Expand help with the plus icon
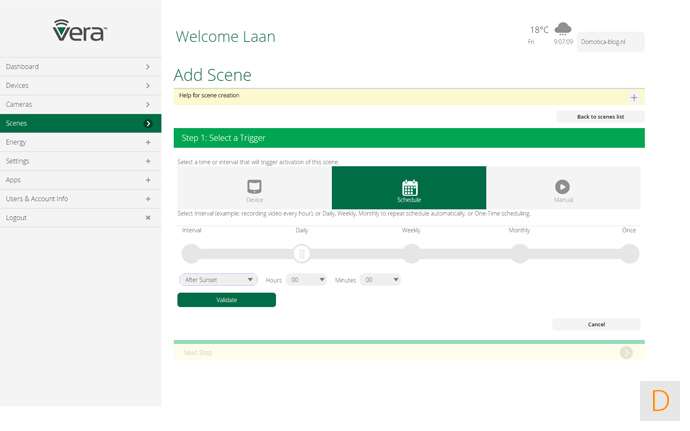This screenshot has height=431, width=690. (633, 97)
